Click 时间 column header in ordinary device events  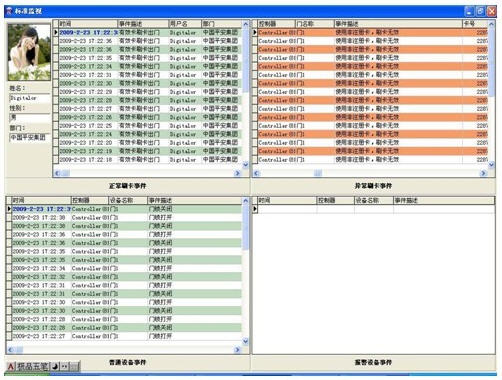coord(41,201)
